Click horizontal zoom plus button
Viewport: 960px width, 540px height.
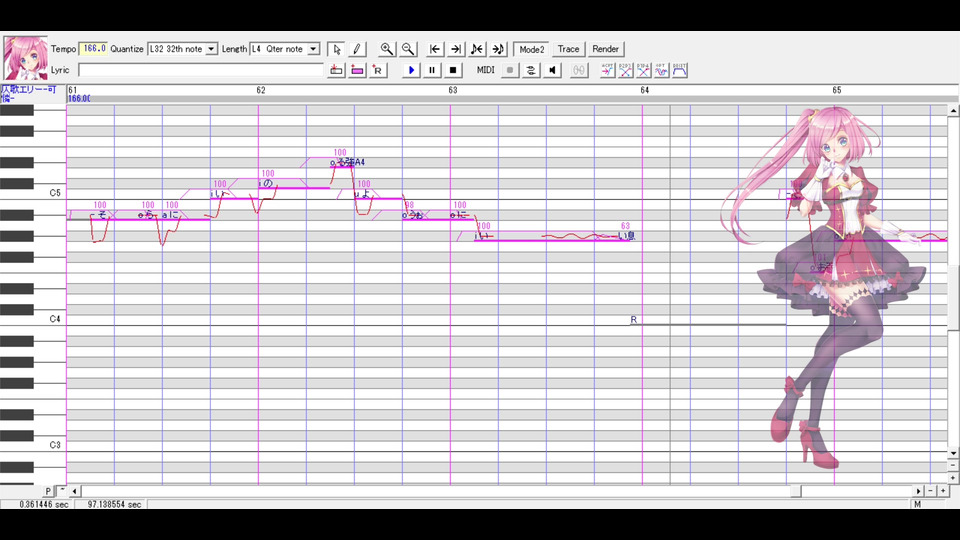[943, 491]
